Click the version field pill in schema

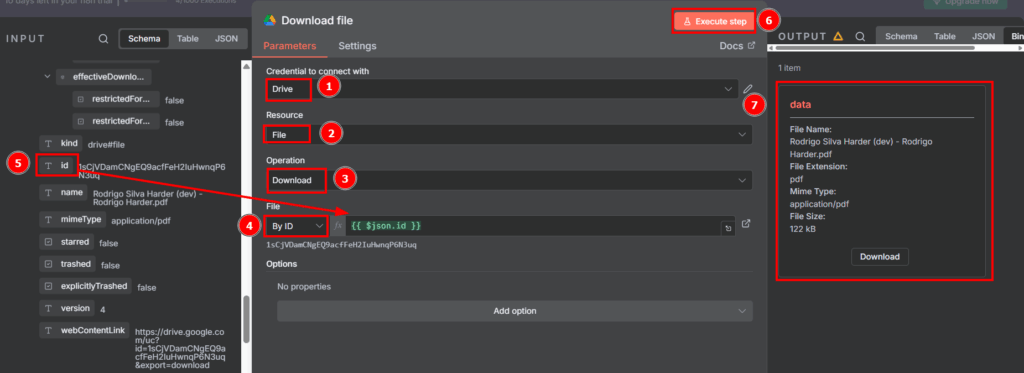(67, 308)
